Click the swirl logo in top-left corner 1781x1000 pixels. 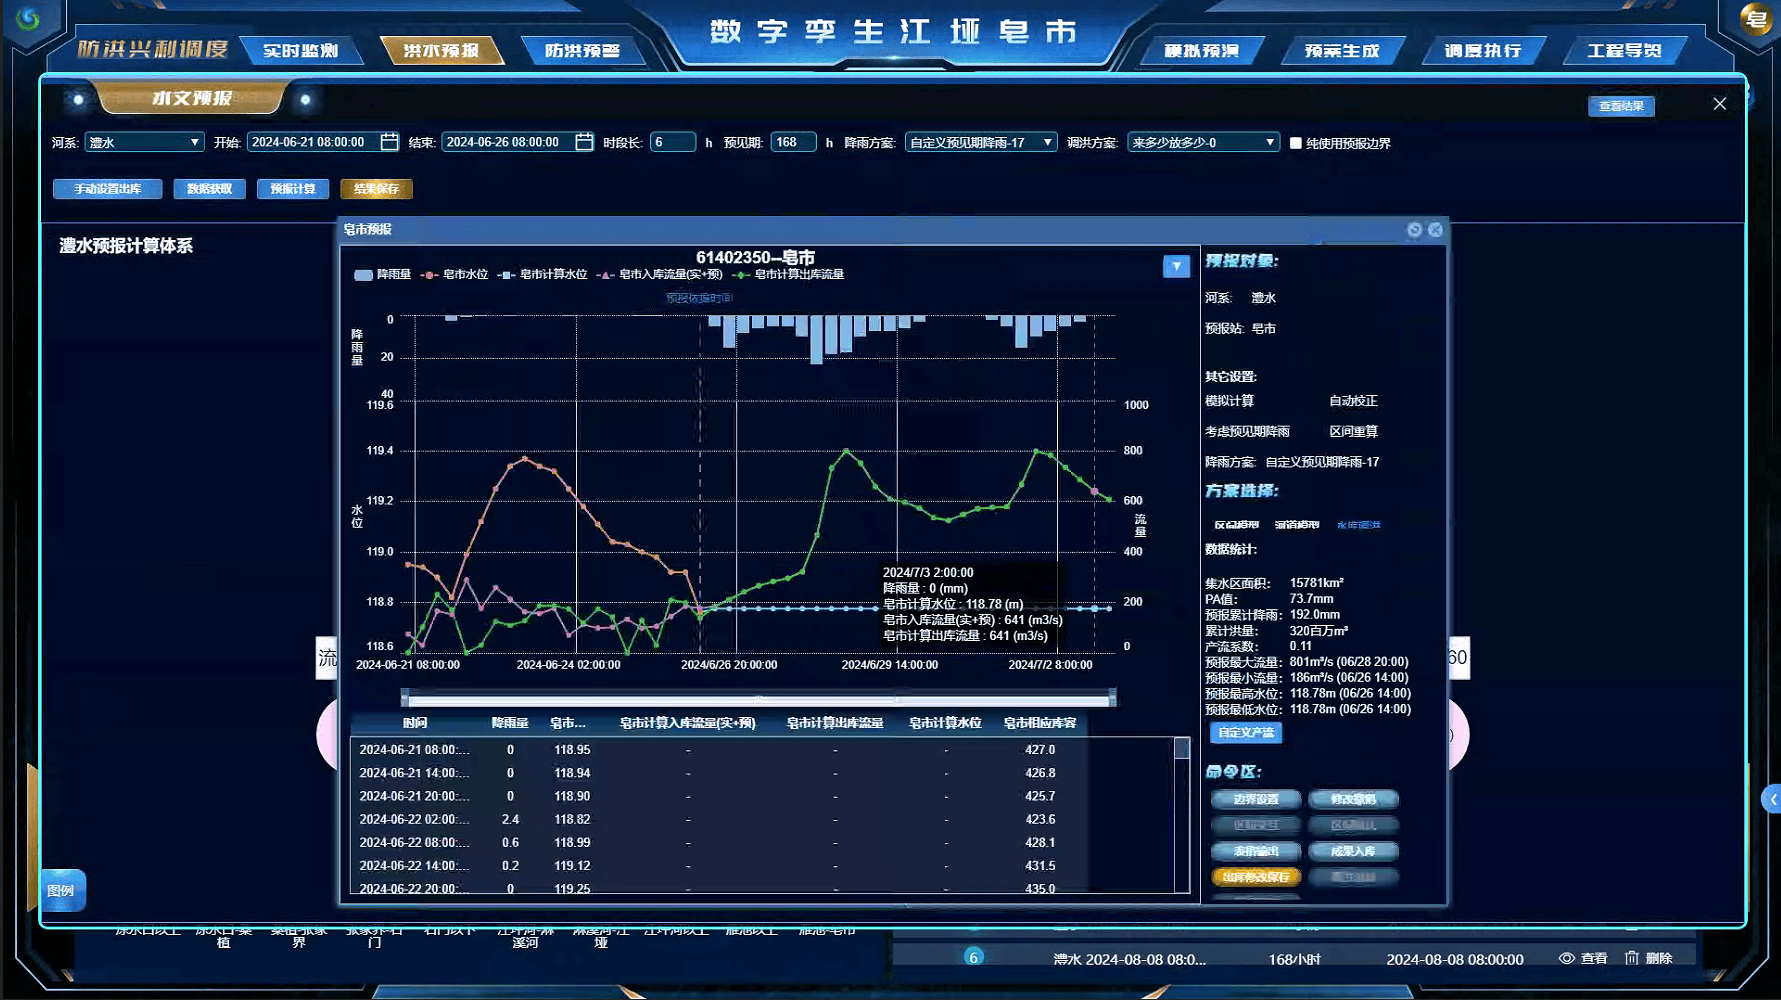pyautogui.click(x=28, y=19)
